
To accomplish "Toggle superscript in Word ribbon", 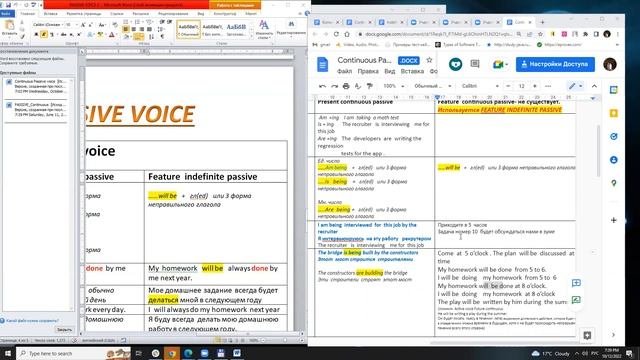I will 79,35.
